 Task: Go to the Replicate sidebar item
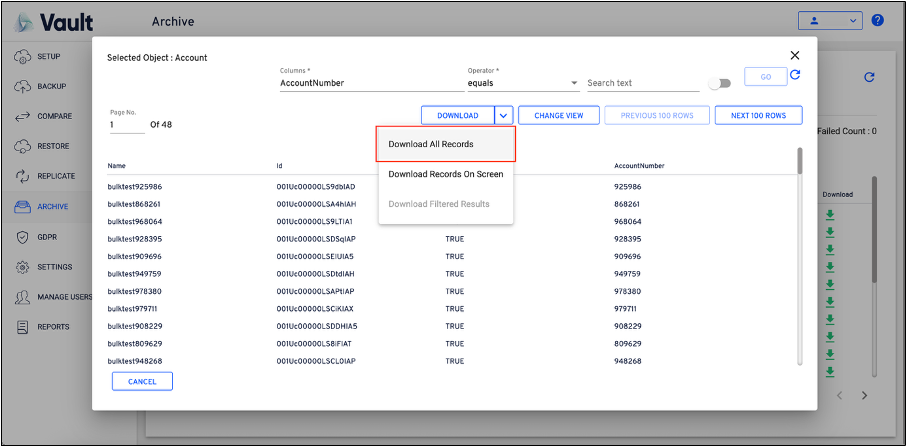click(x=56, y=176)
